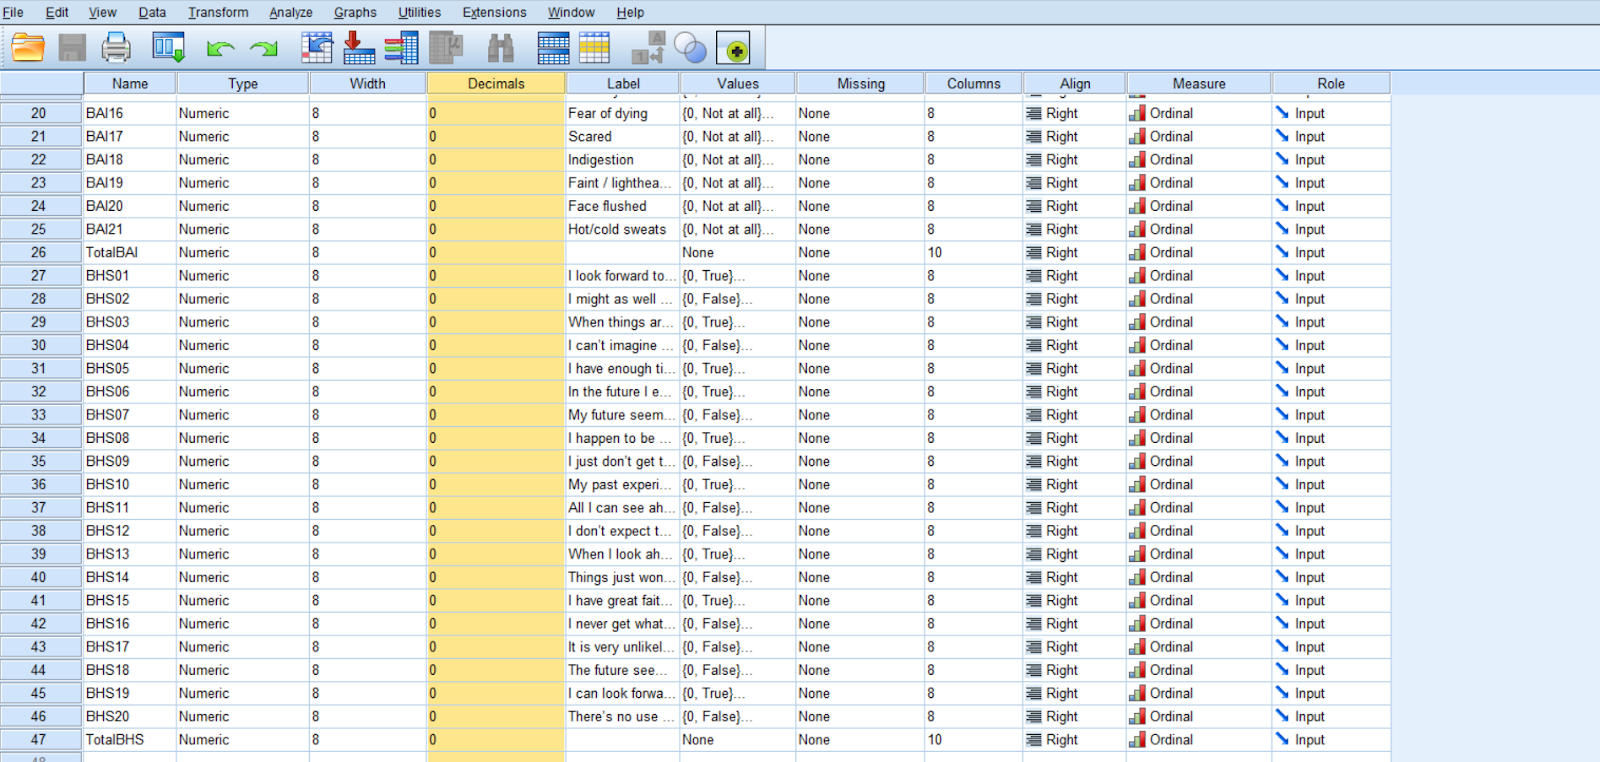Click the Run Descriptive Statistics icon
This screenshot has width=1600, height=762.
pyautogui.click(x=446, y=47)
